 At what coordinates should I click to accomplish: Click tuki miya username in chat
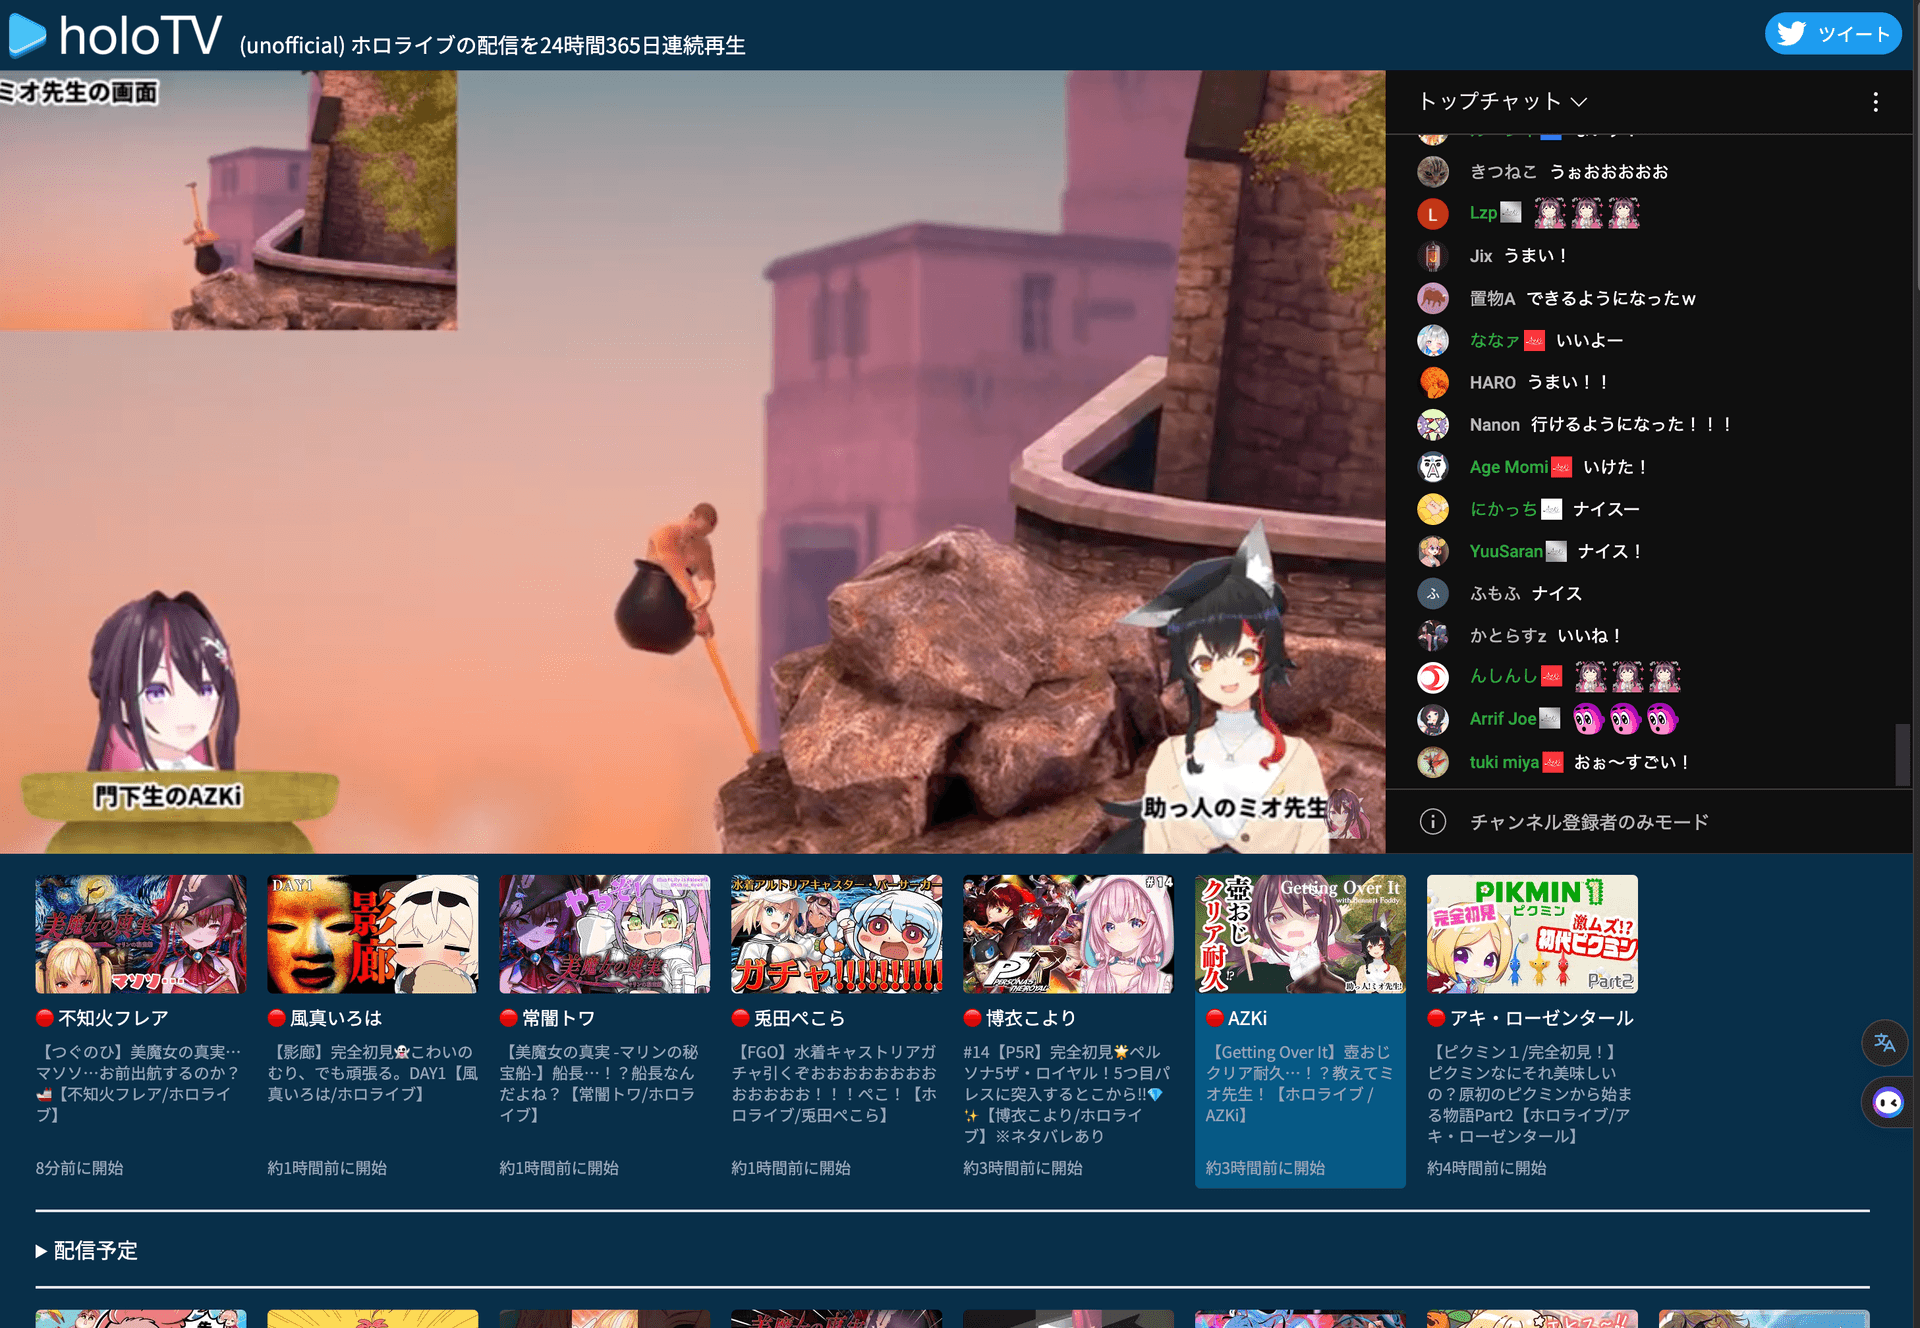(1504, 762)
